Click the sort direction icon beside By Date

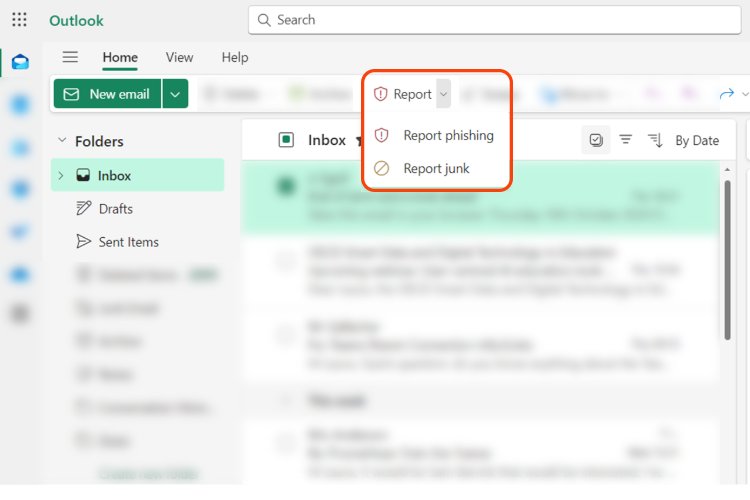(655, 140)
